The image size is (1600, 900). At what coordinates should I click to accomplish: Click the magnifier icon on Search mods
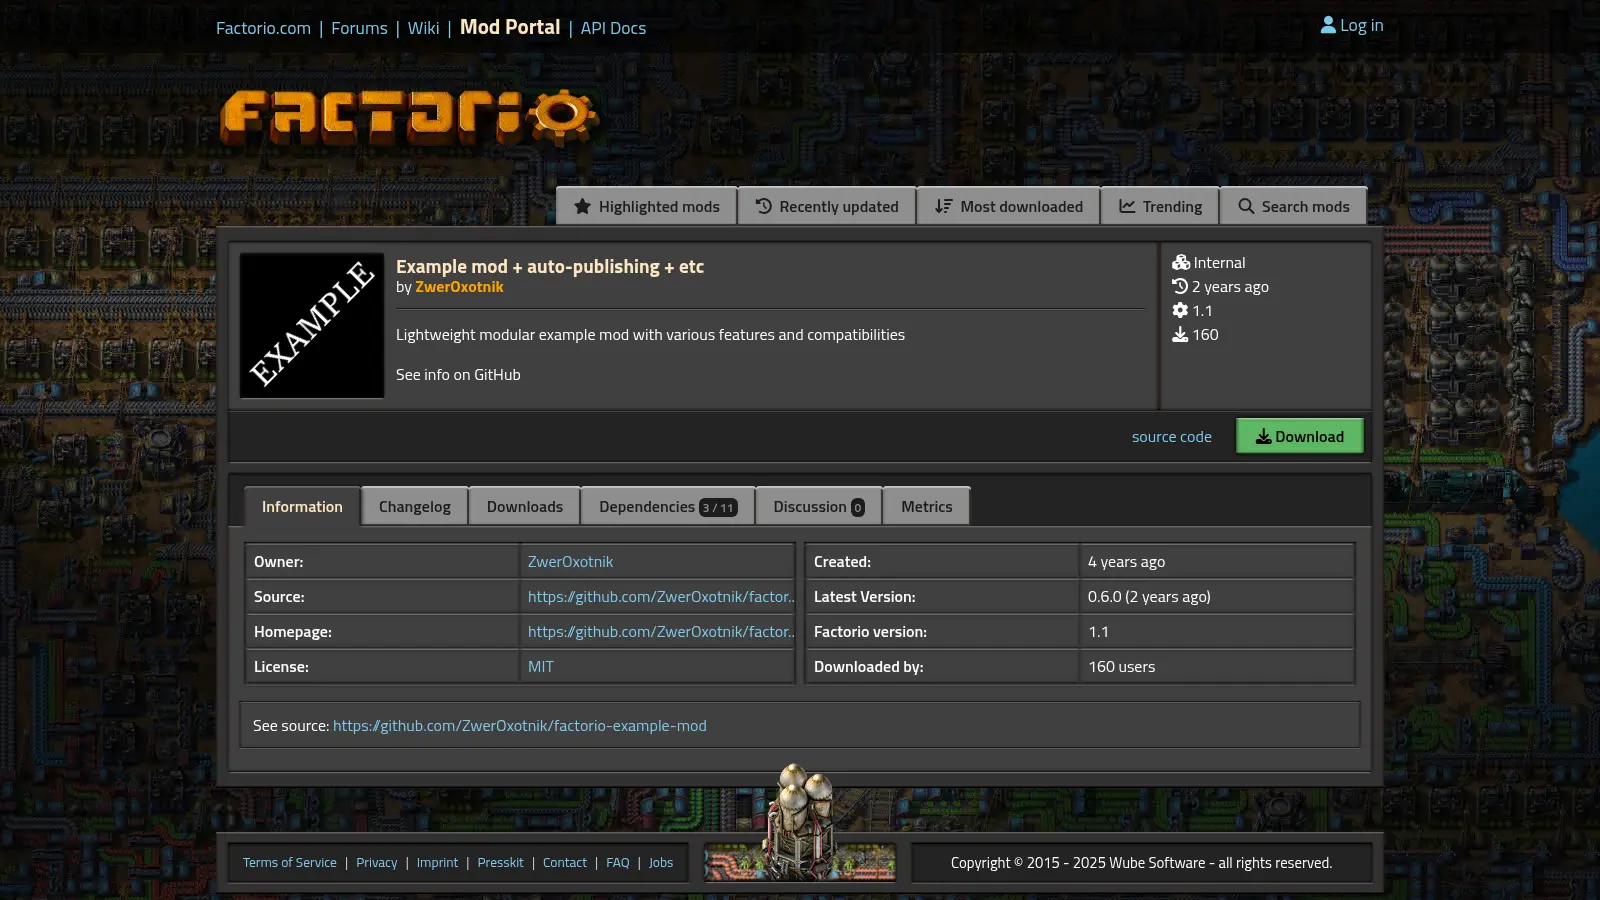pos(1246,206)
